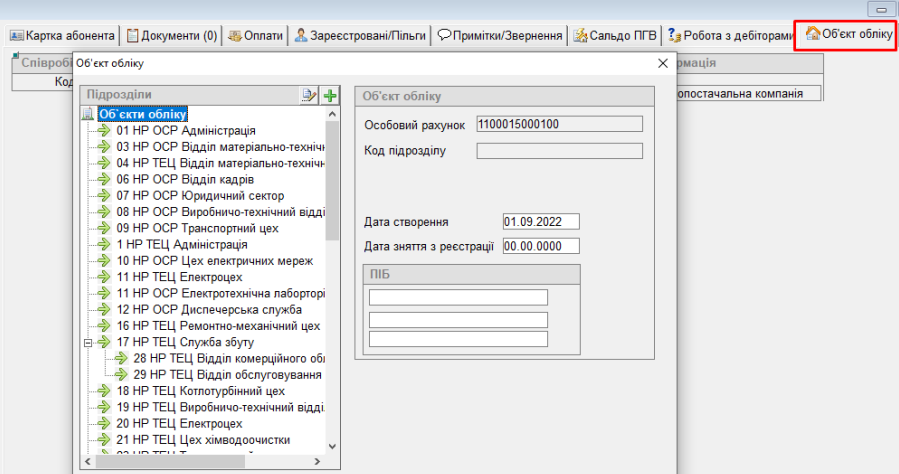Collapse the 17 НР ТЕЦ Служба збуту node

(x=89, y=342)
